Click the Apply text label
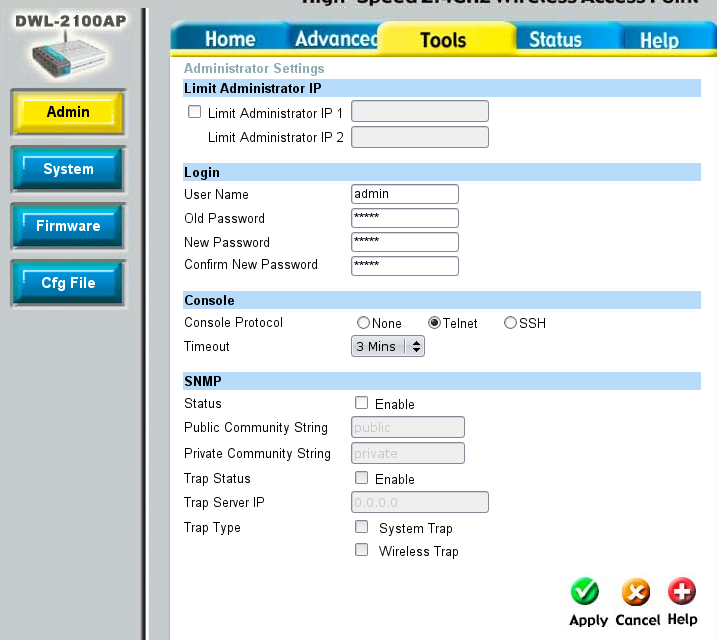717x640 pixels. click(589, 620)
